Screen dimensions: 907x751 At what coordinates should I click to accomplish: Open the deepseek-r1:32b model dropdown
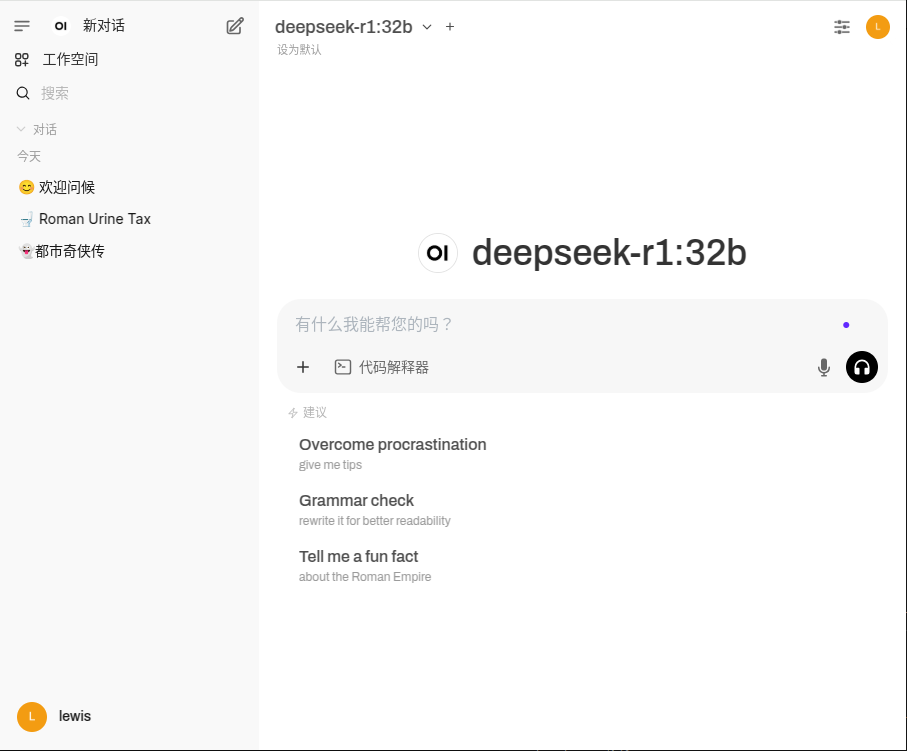coord(353,27)
